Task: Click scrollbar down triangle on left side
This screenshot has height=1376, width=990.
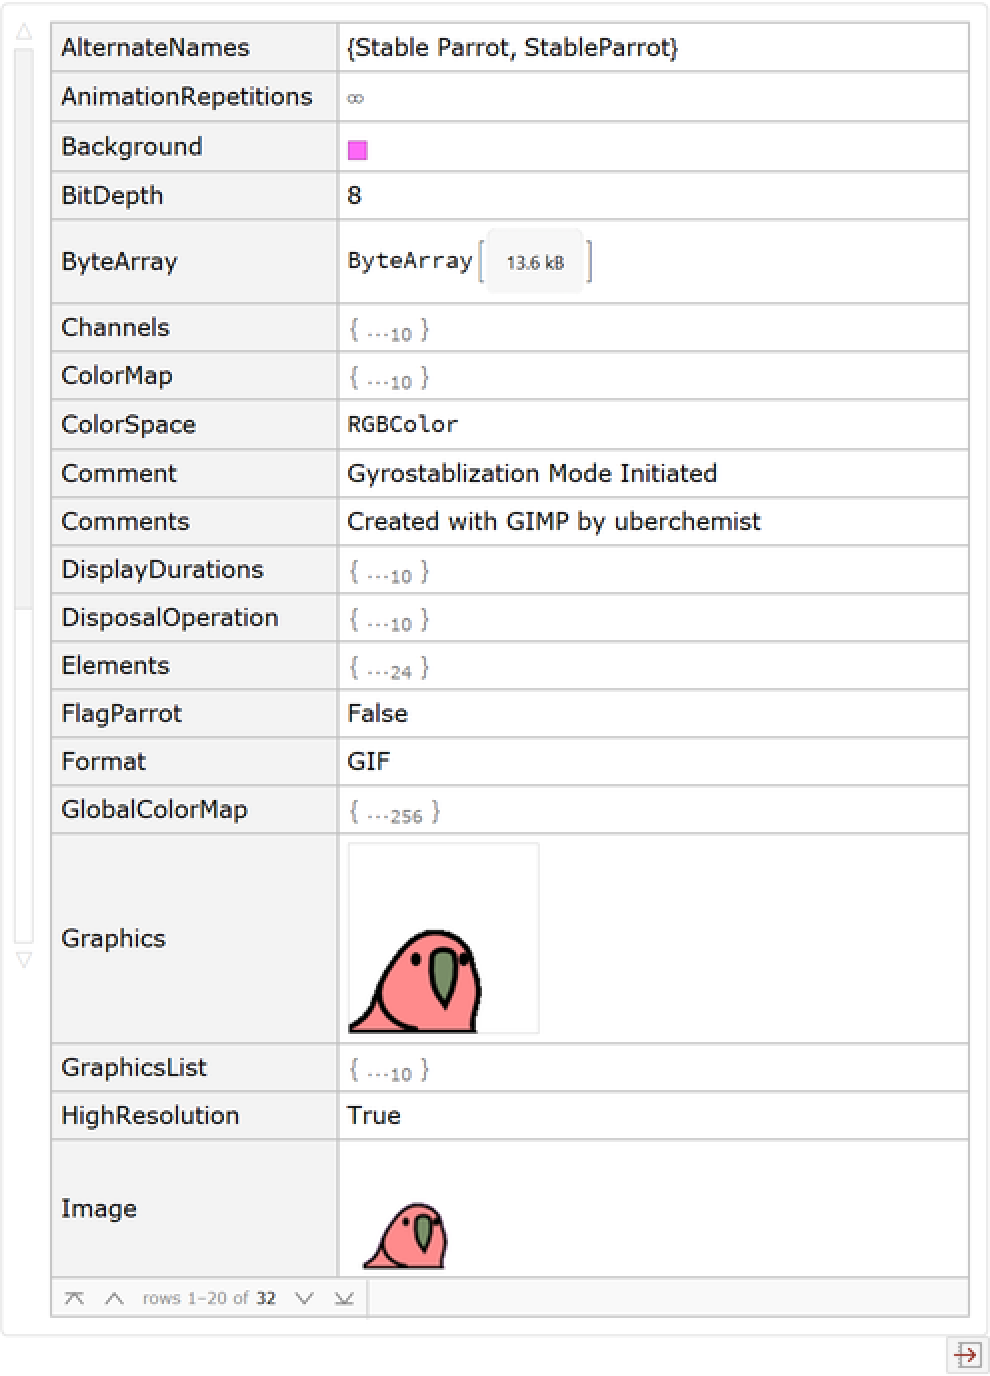Action: 24,960
